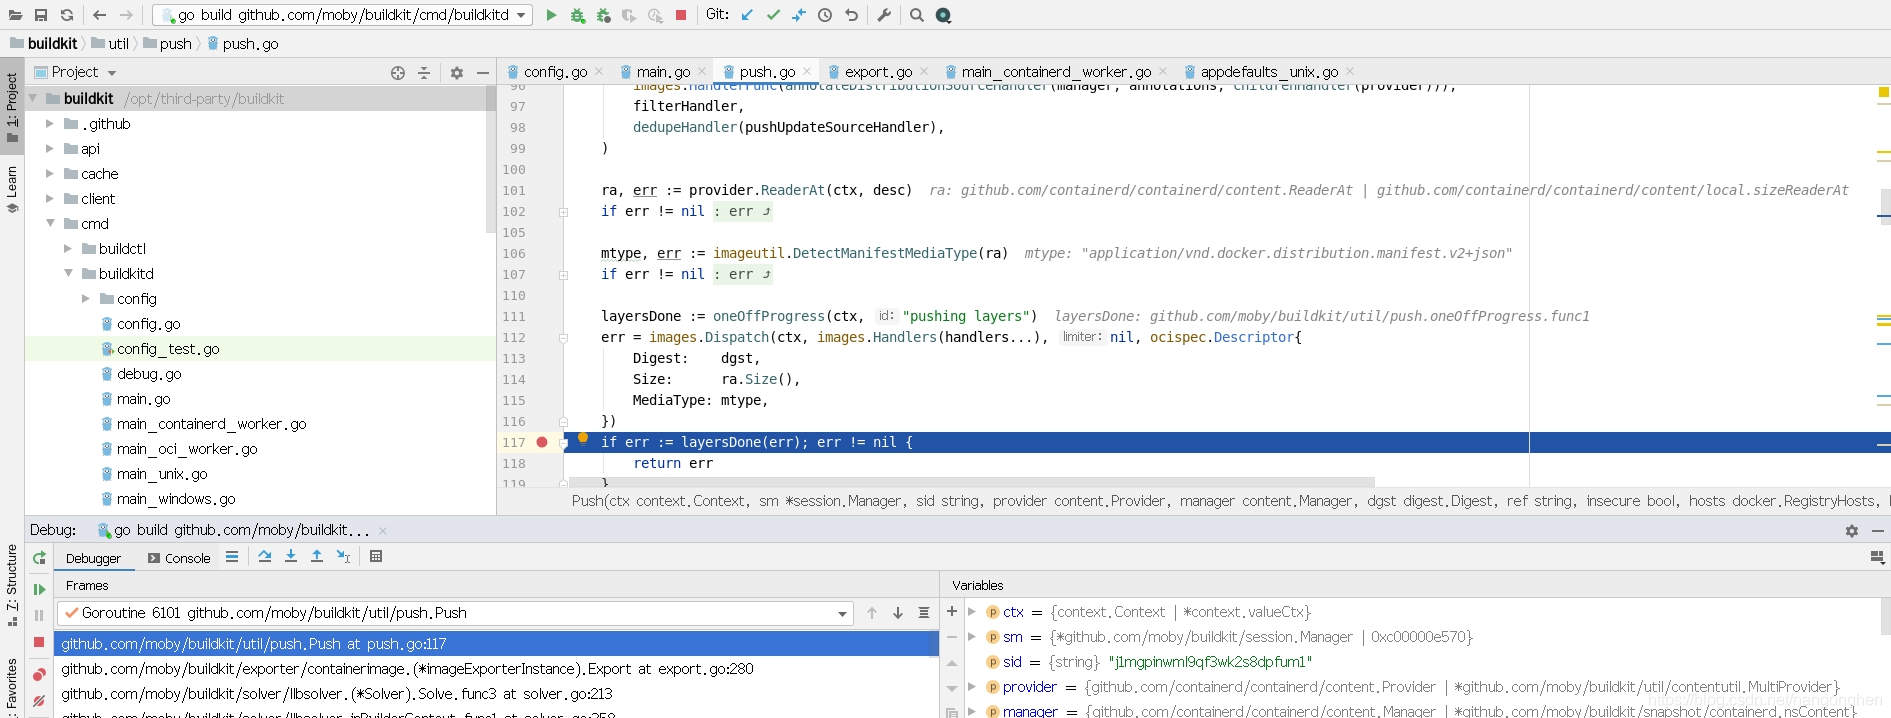1891x718 pixels.
Task: Click Git revert rollback icon
Action: pos(851,15)
